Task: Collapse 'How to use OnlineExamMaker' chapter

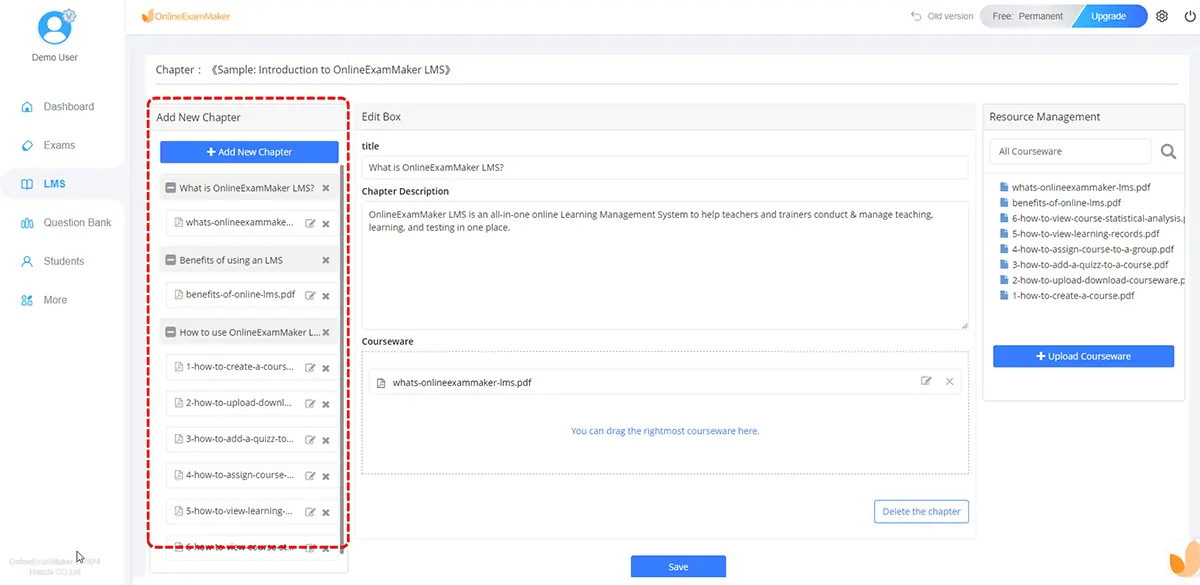Action: 170,332
